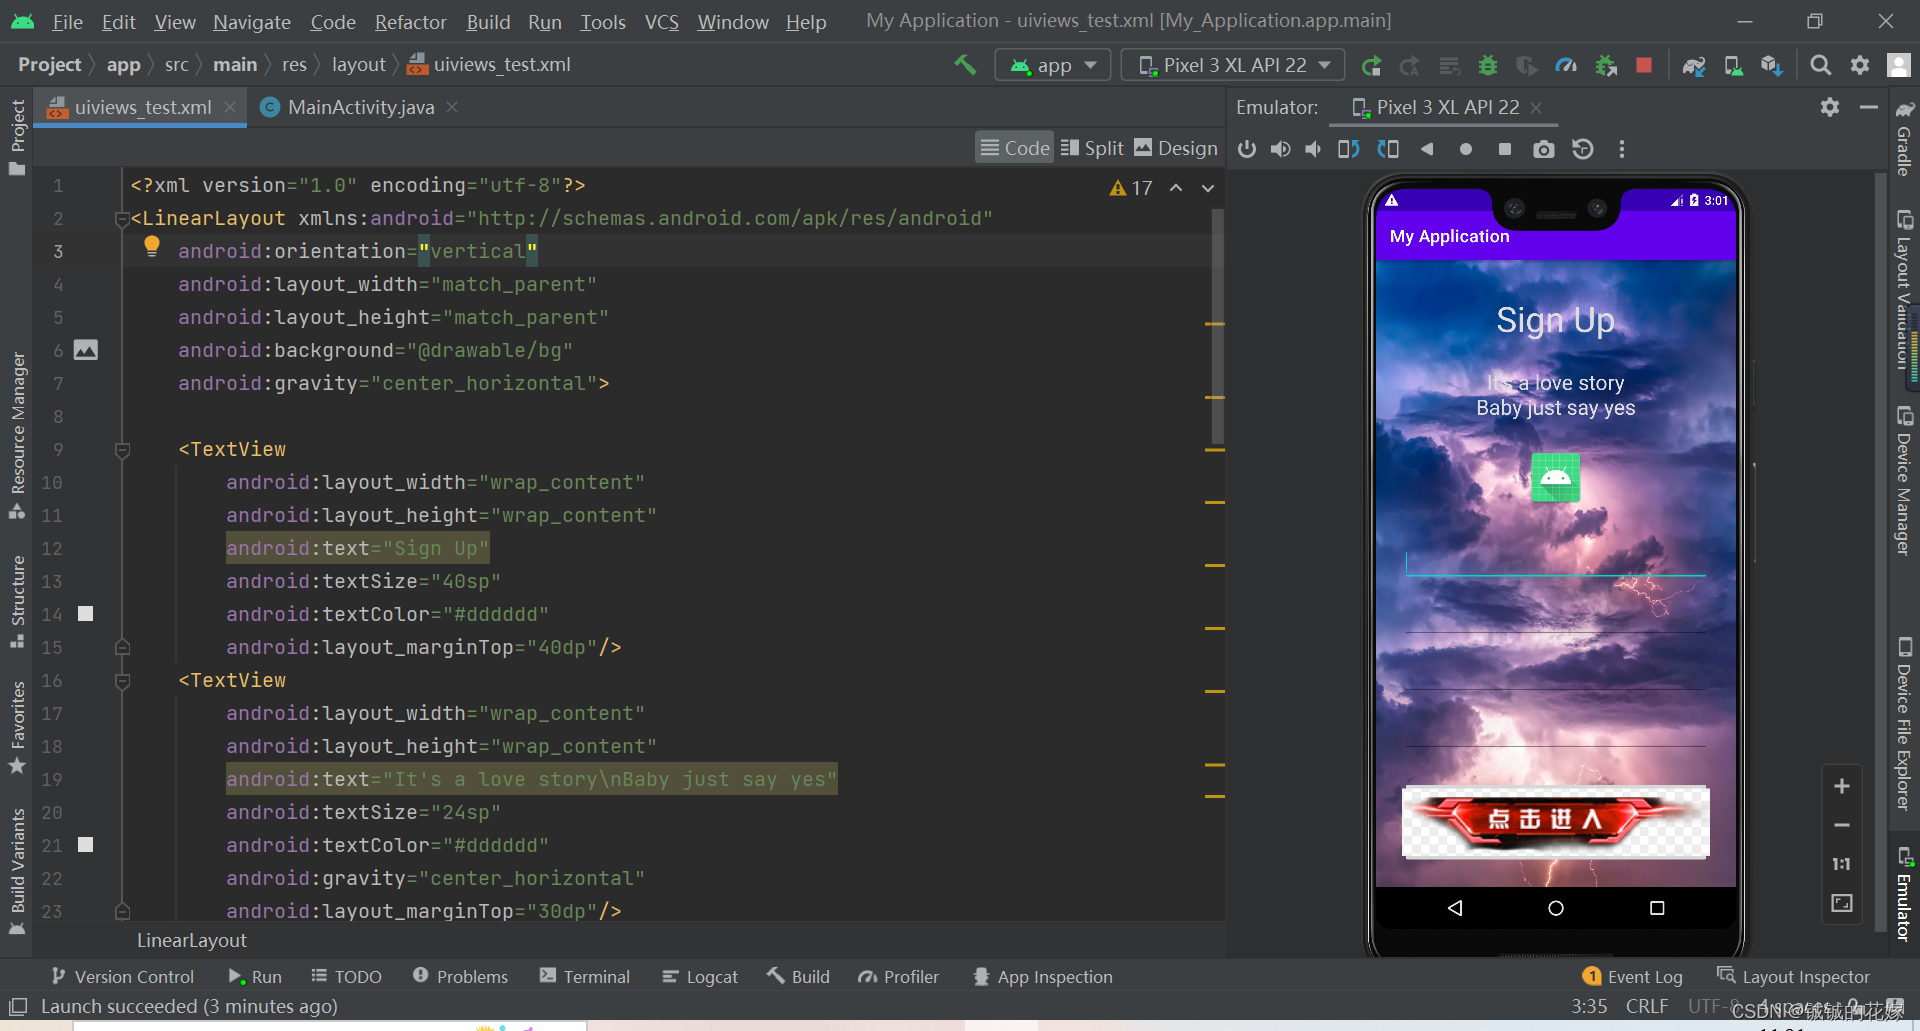The width and height of the screenshot is (1920, 1031).
Task: Power off the virtual device via power icon
Action: coord(1246,148)
